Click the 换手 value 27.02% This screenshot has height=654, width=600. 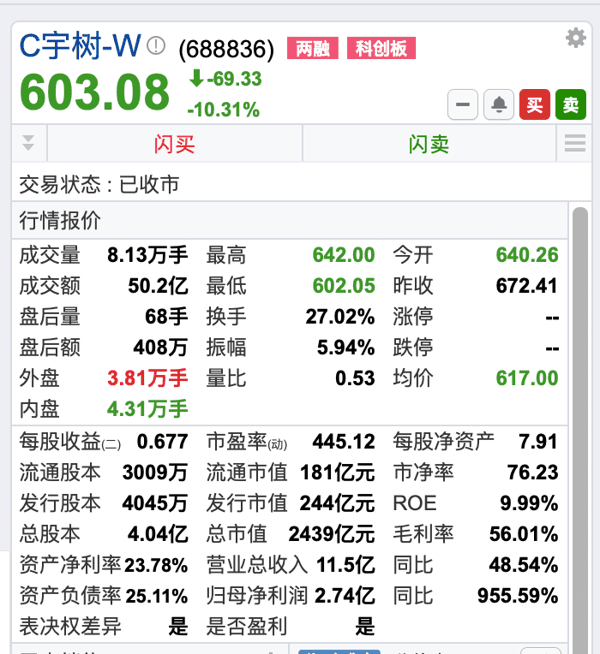340,317
